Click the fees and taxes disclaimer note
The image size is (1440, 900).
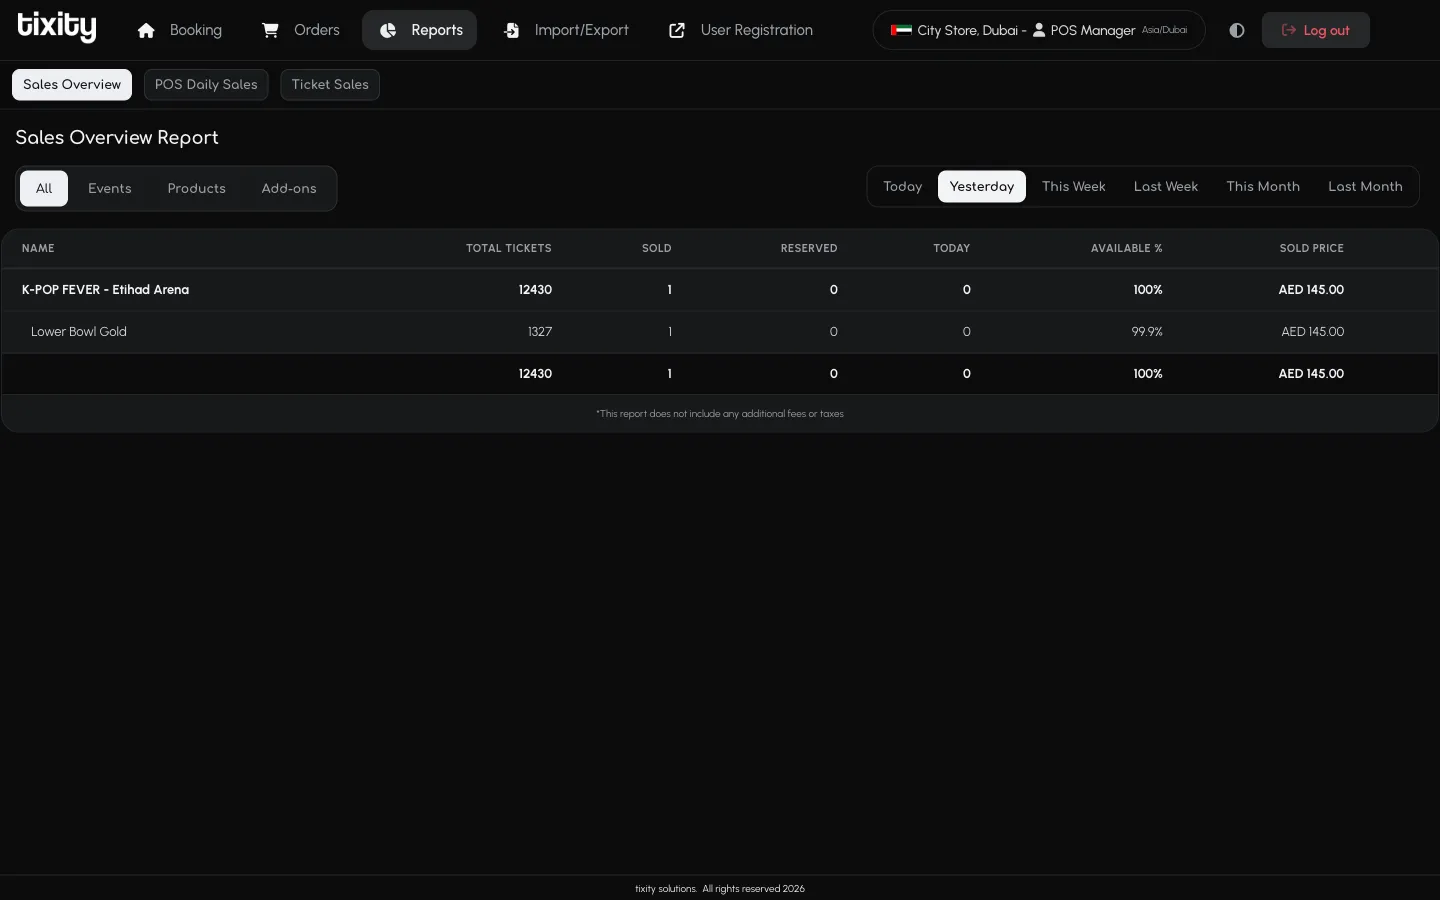pos(720,414)
